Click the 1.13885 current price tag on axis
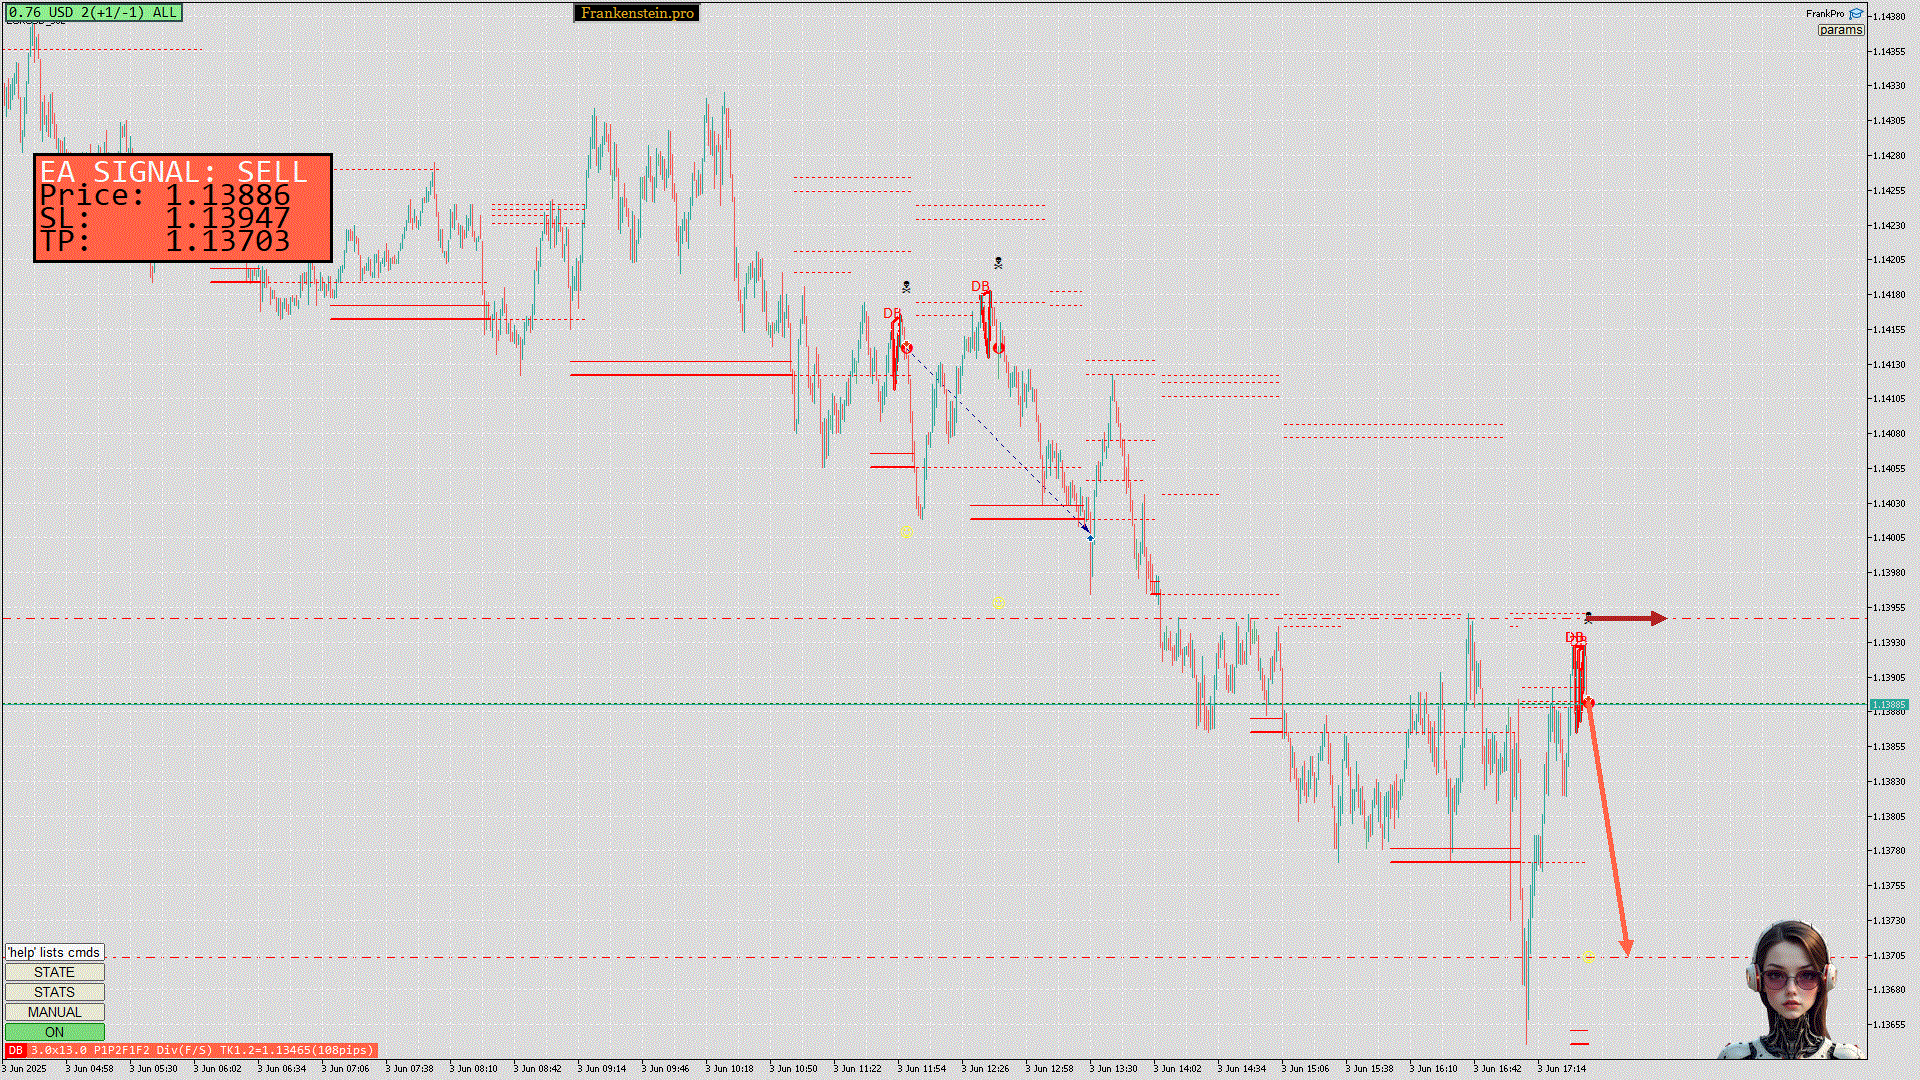Image resolution: width=1920 pixels, height=1080 pixels. click(1888, 705)
